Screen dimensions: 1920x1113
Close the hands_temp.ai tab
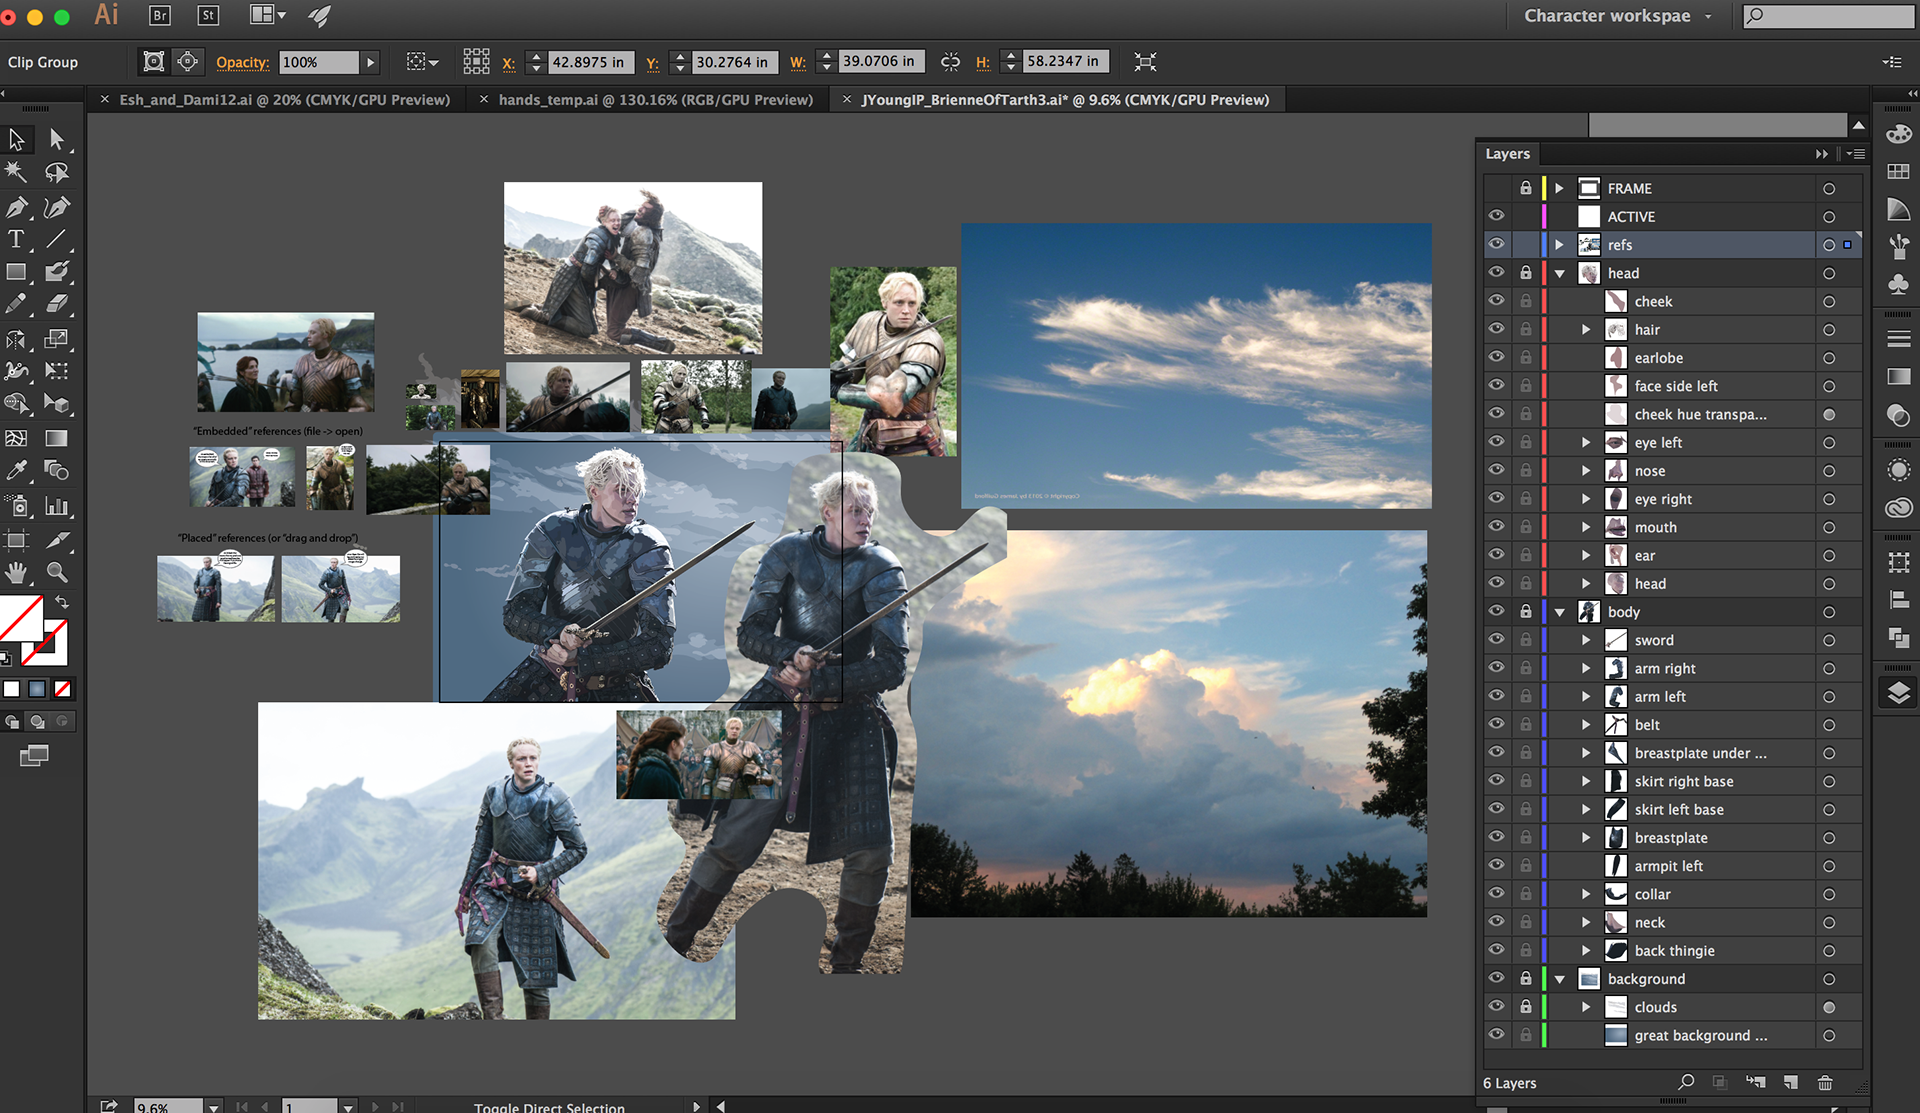484,100
